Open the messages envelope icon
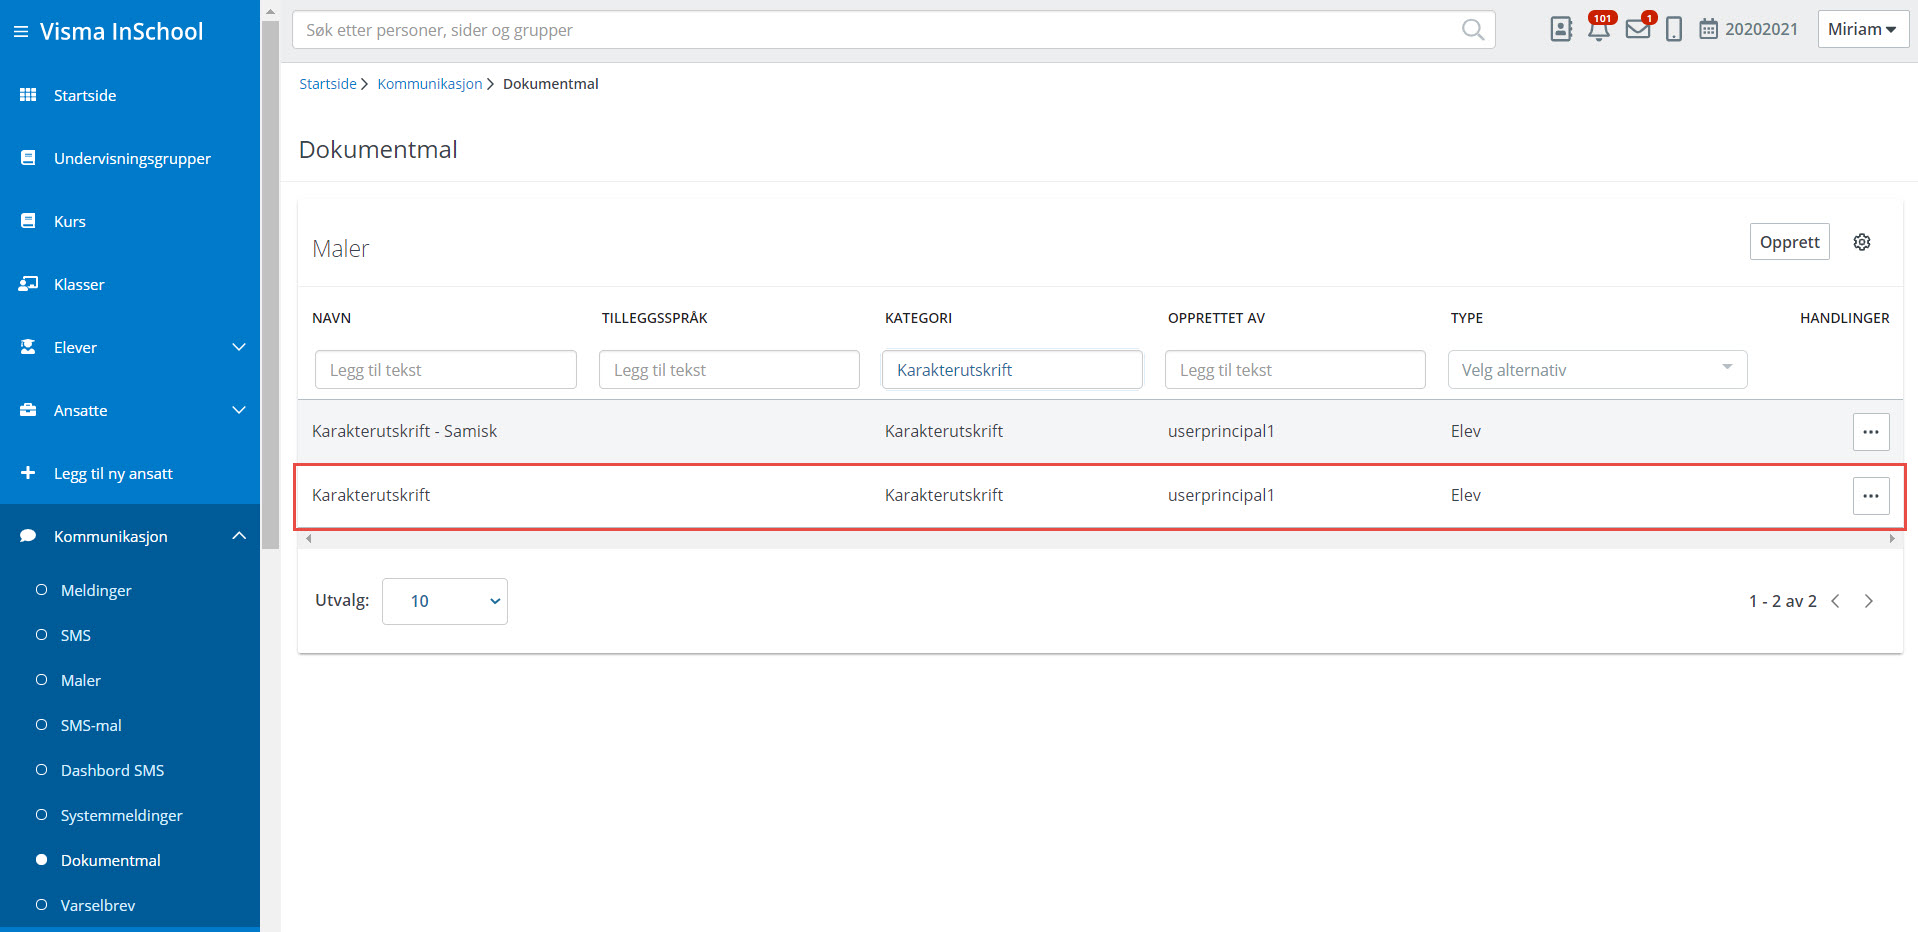The image size is (1918, 932). coord(1637,29)
